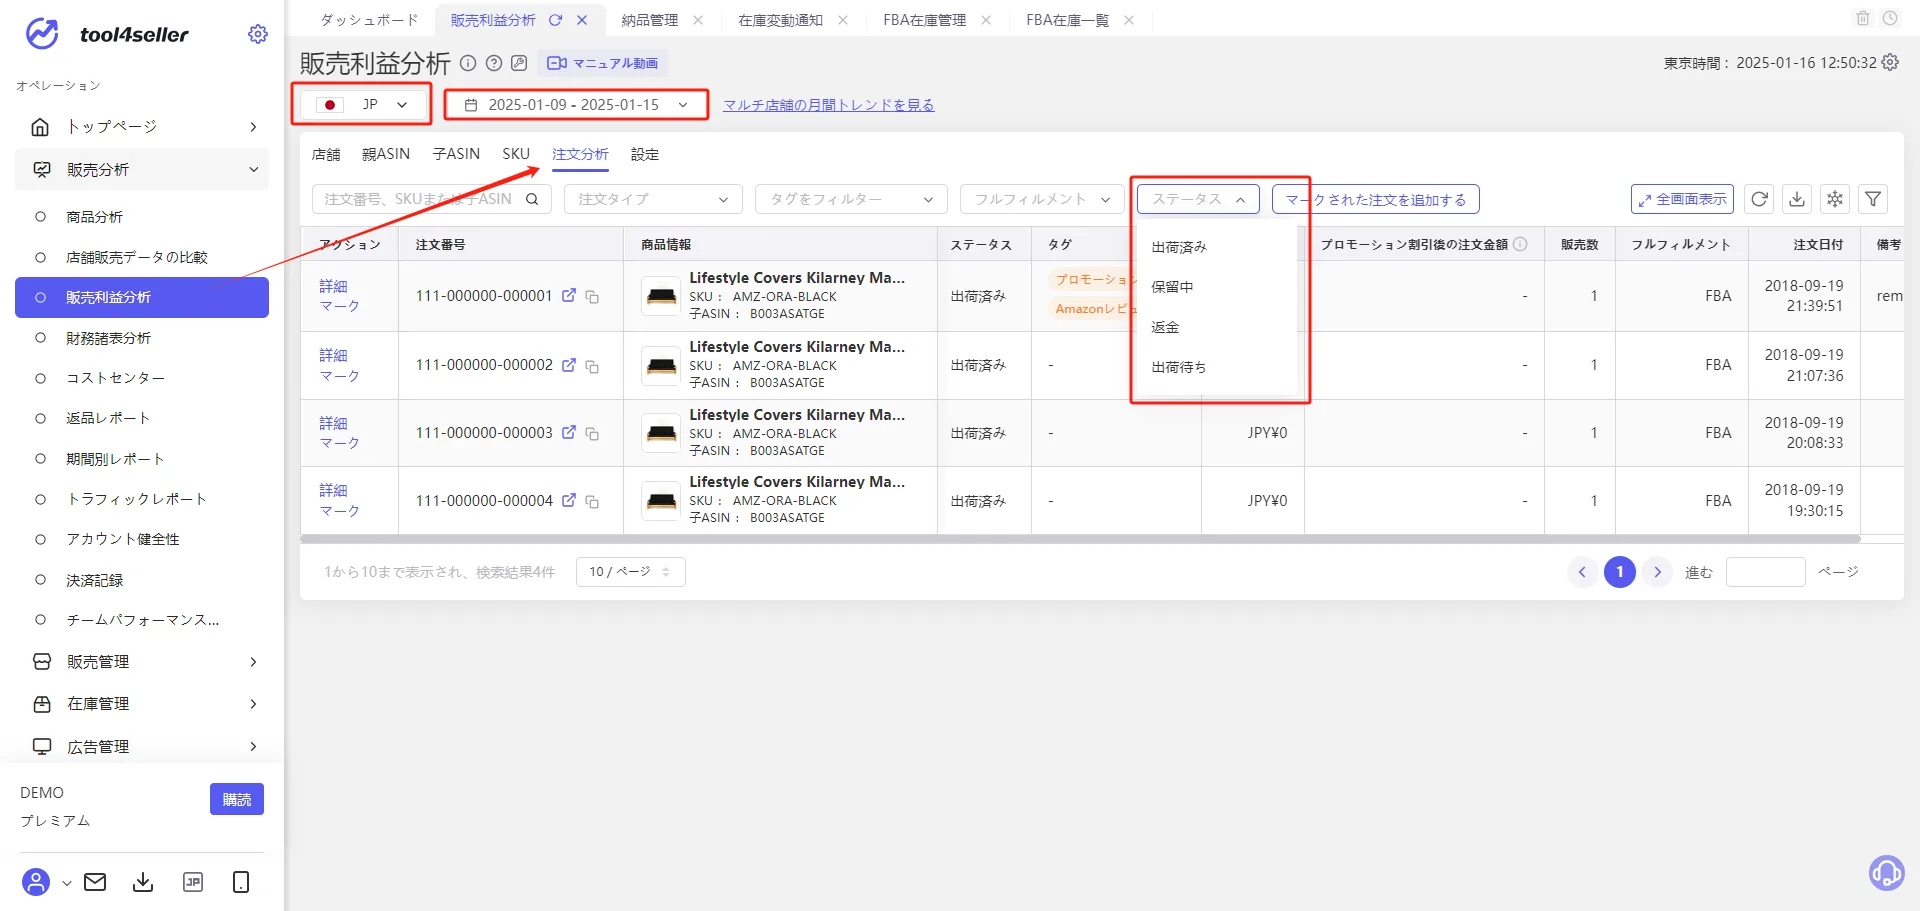The image size is (1920, 911).
Task: Click the filter funnel icon
Action: pos(1873,199)
